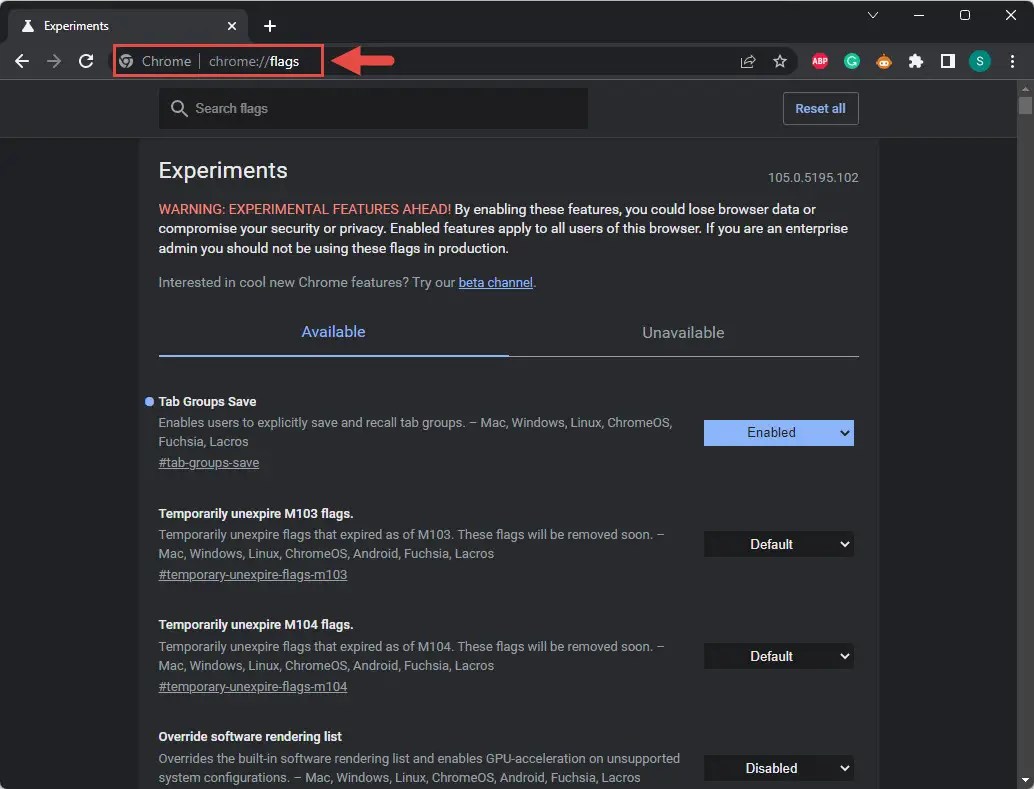Open the orange robot extension icon
1034x789 pixels.
884,61
